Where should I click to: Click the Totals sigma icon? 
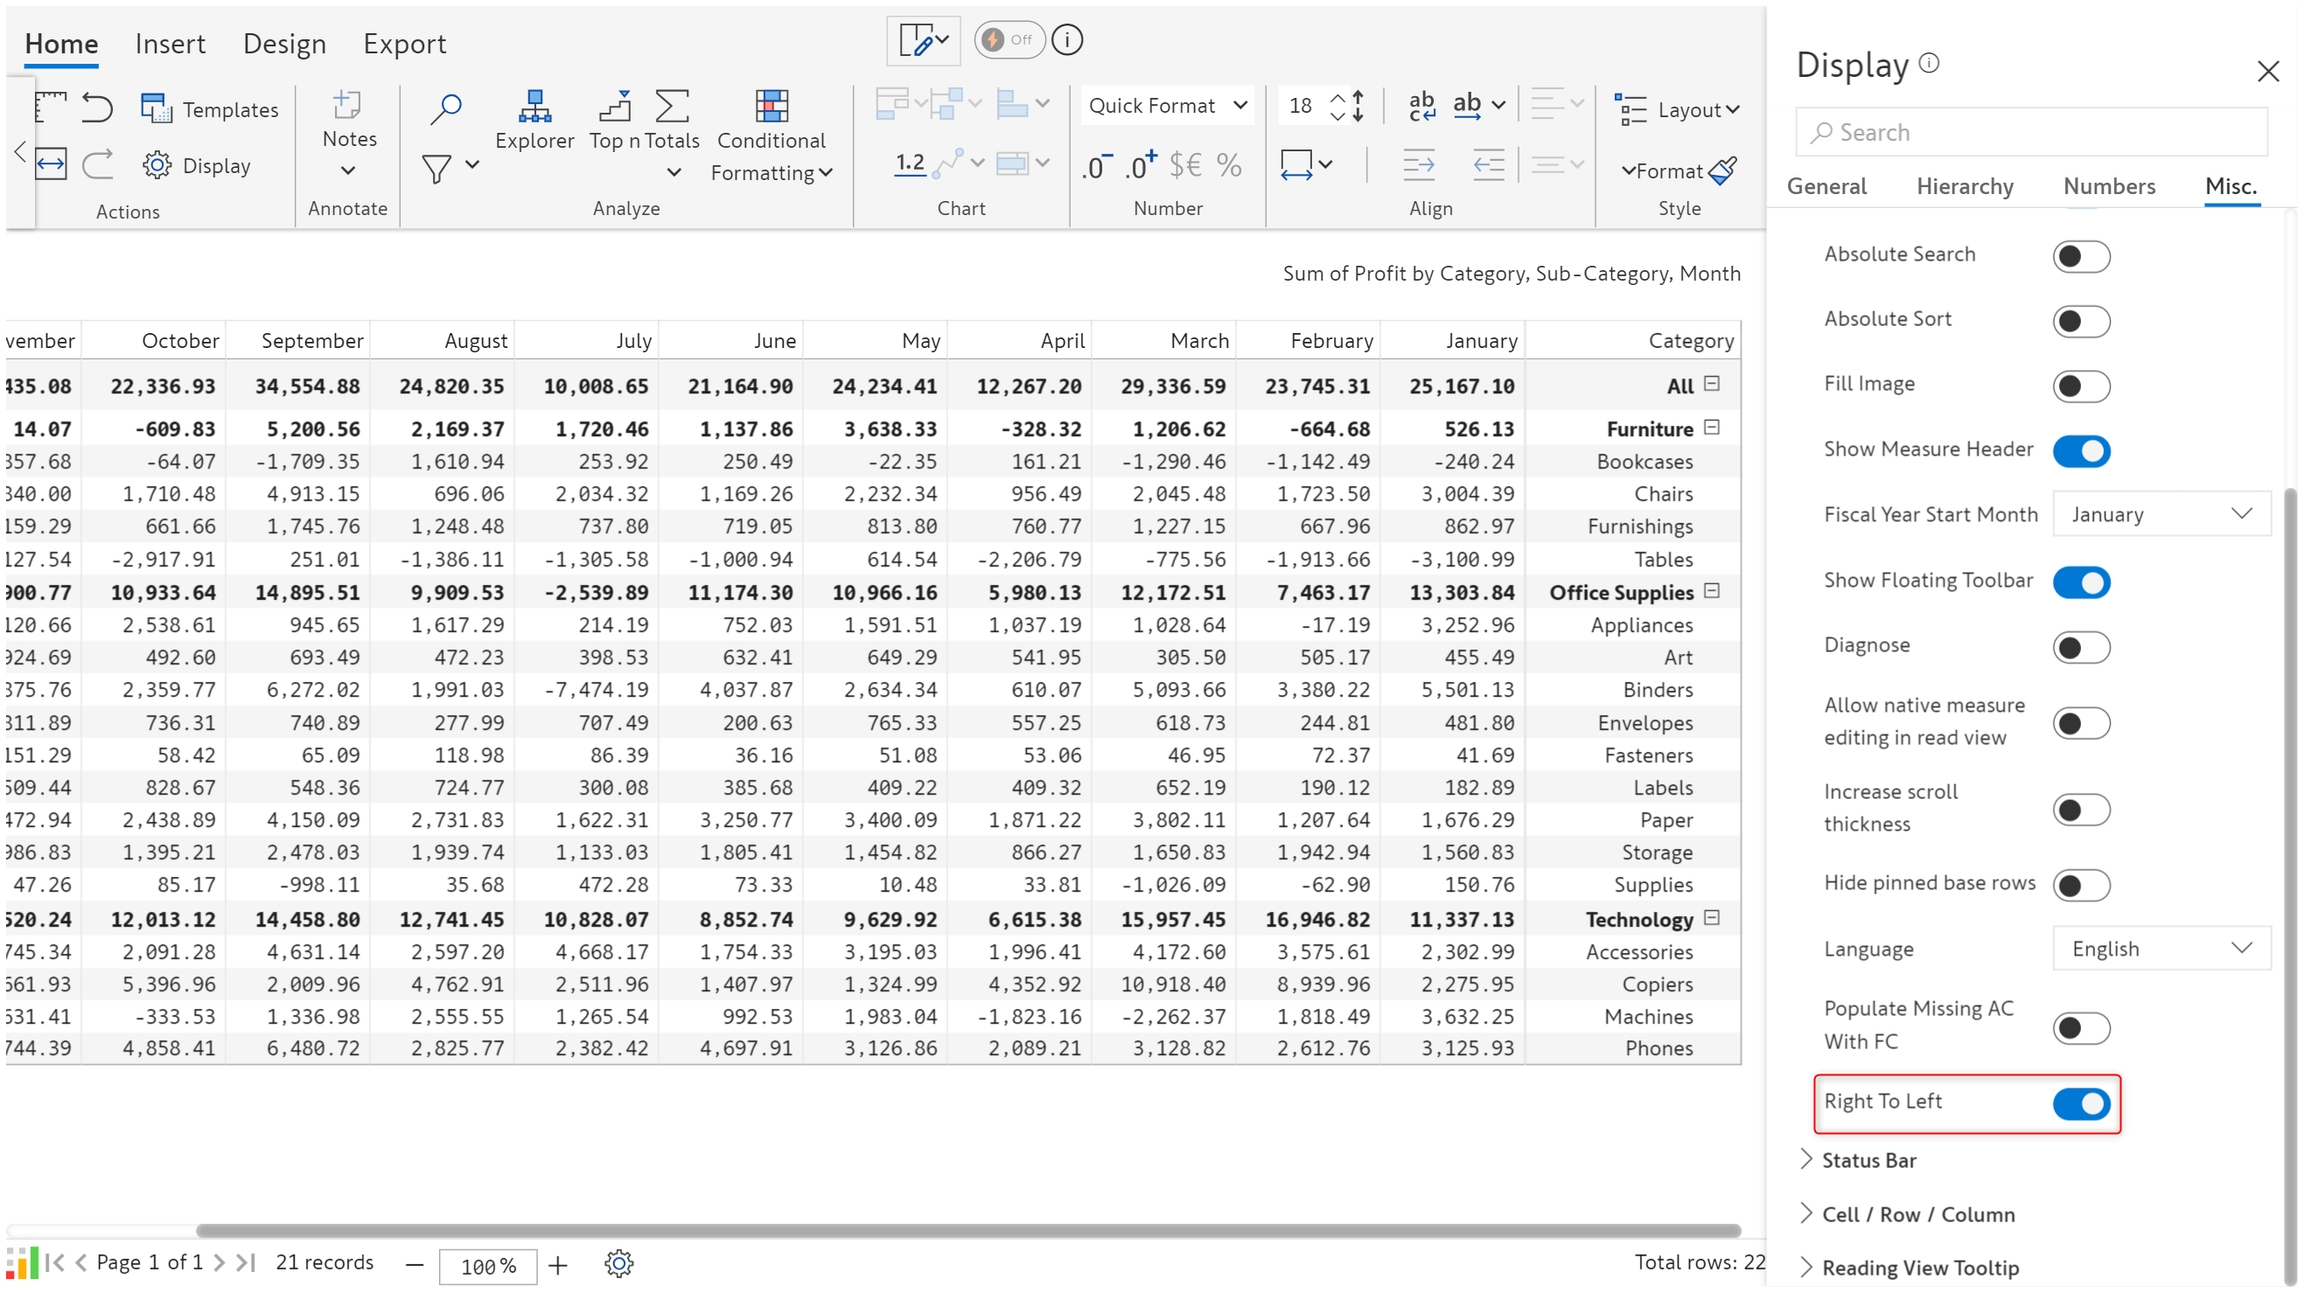(x=672, y=106)
